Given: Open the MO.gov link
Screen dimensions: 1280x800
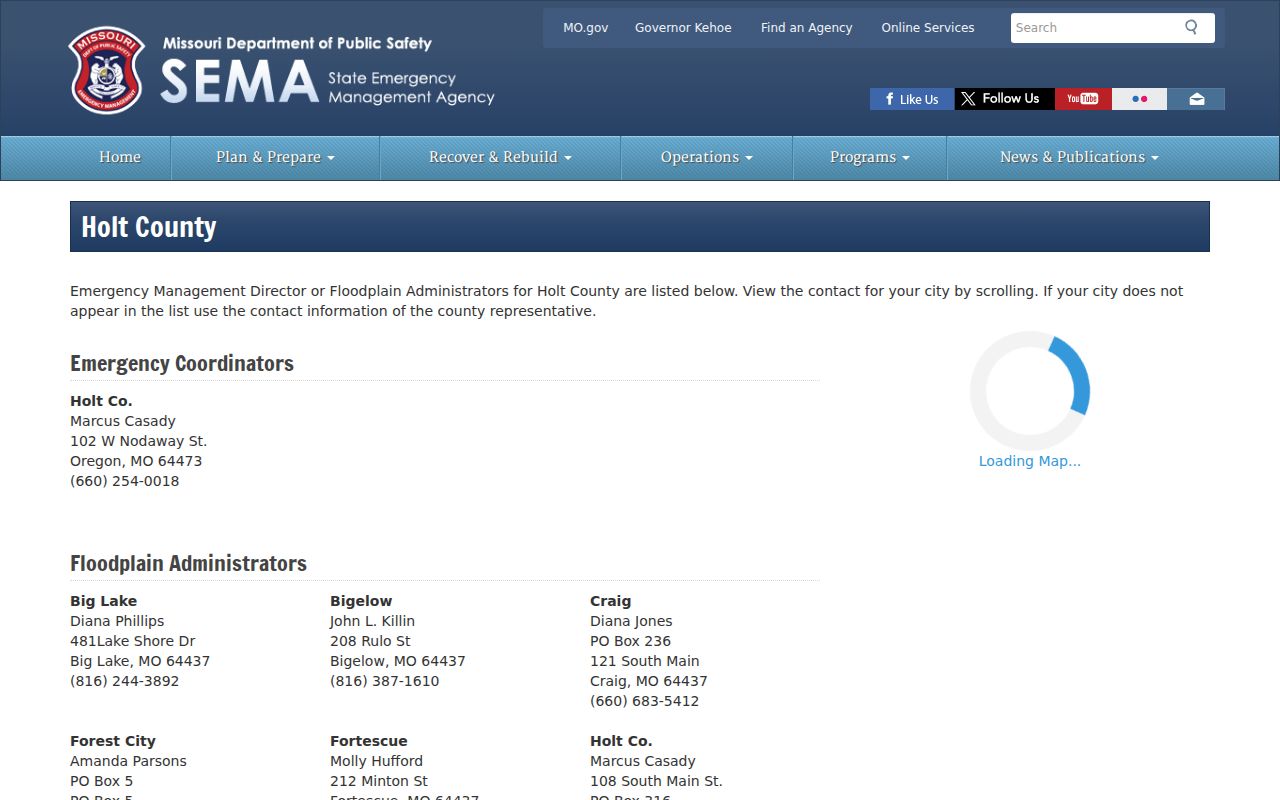Looking at the screenshot, I should pyautogui.click(x=586, y=28).
